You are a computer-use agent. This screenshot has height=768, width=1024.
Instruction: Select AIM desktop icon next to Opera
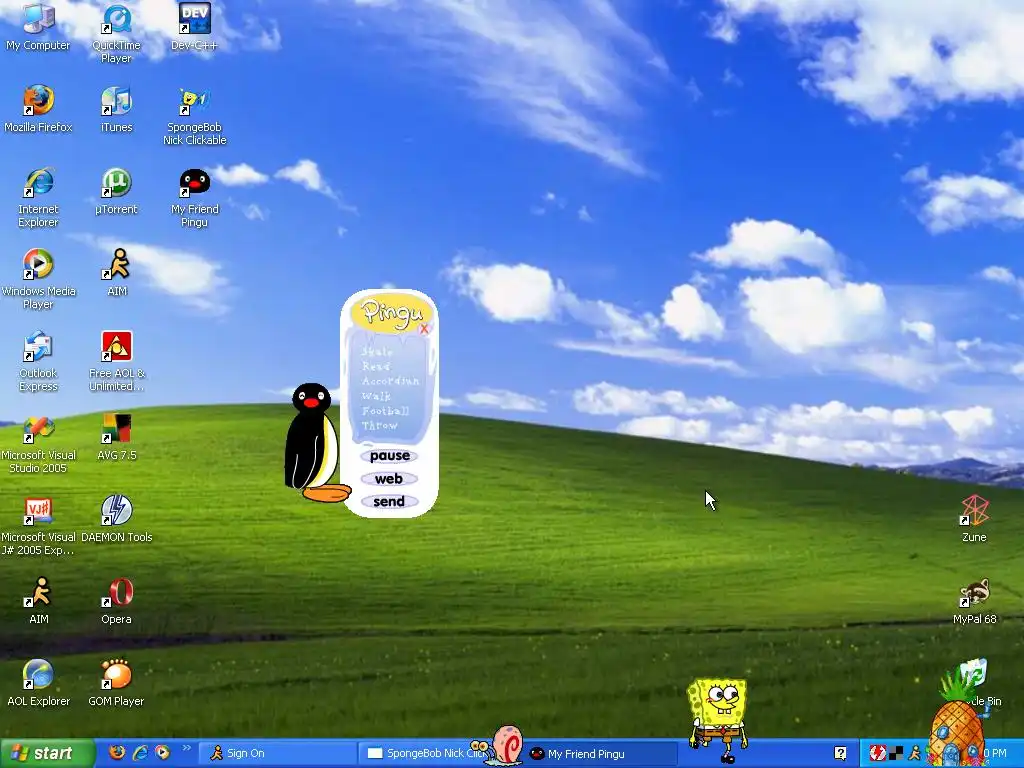pyautogui.click(x=38, y=601)
